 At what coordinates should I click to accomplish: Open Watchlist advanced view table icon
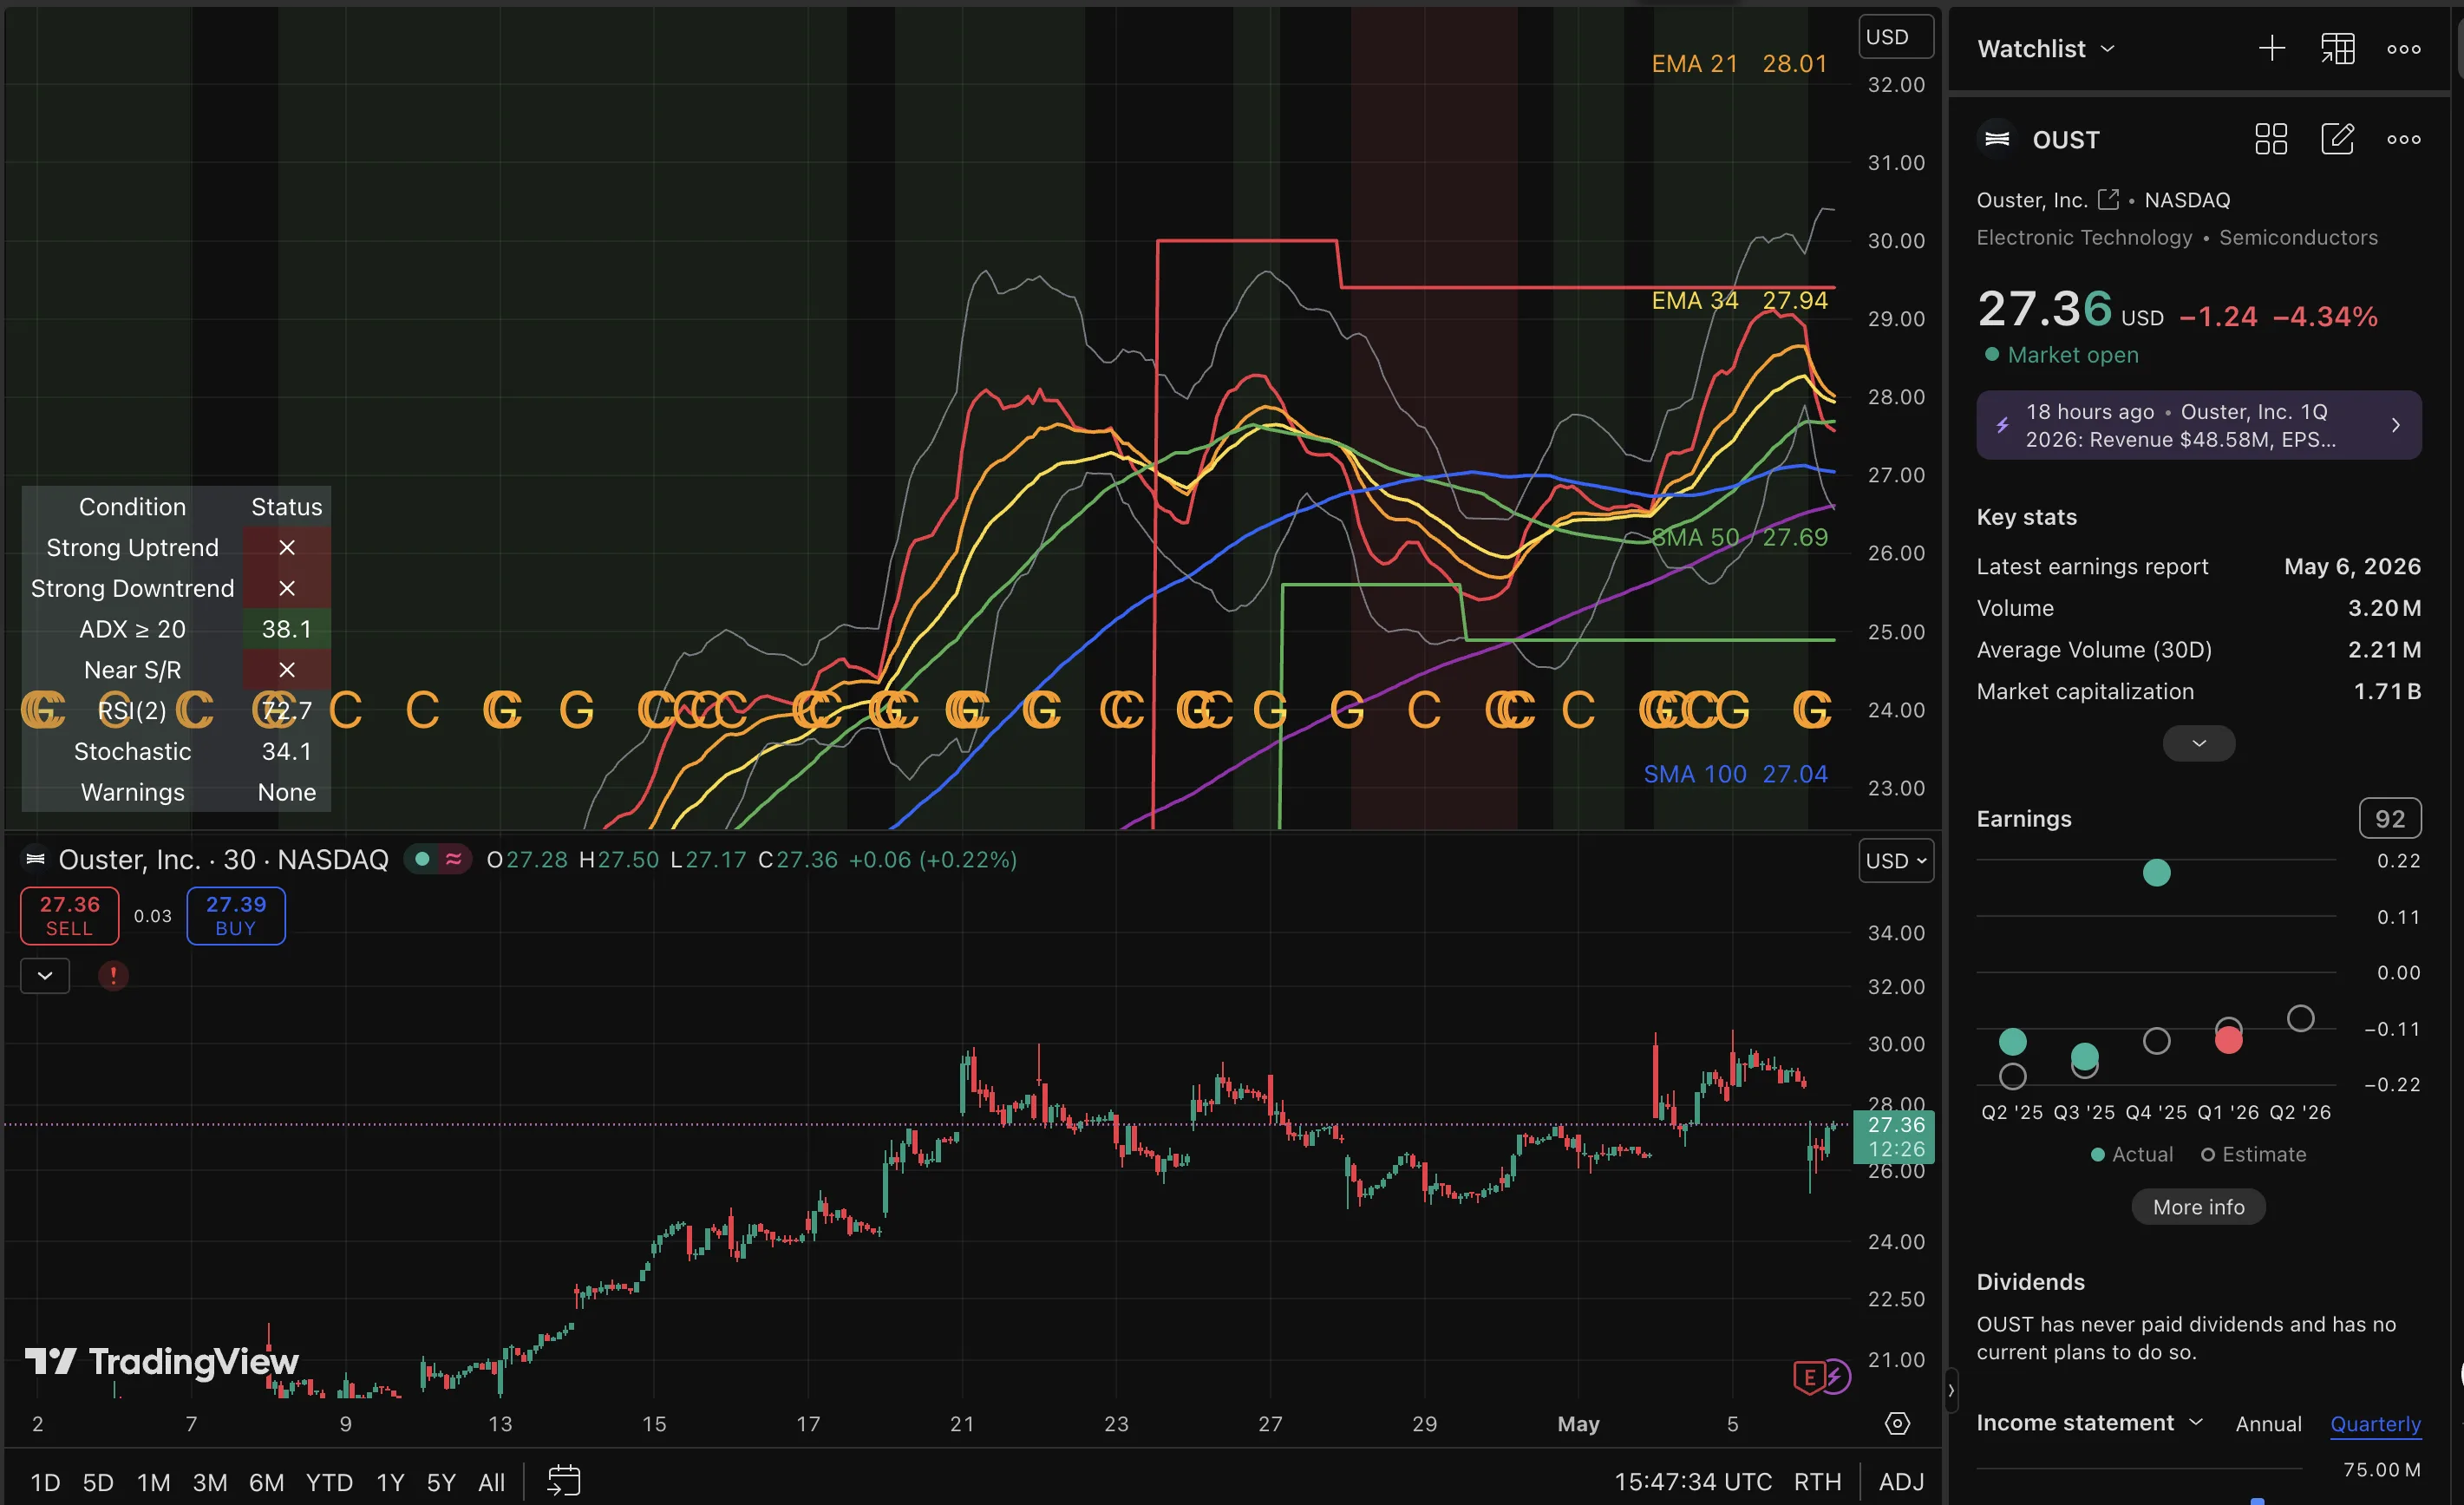(x=2337, y=48)
